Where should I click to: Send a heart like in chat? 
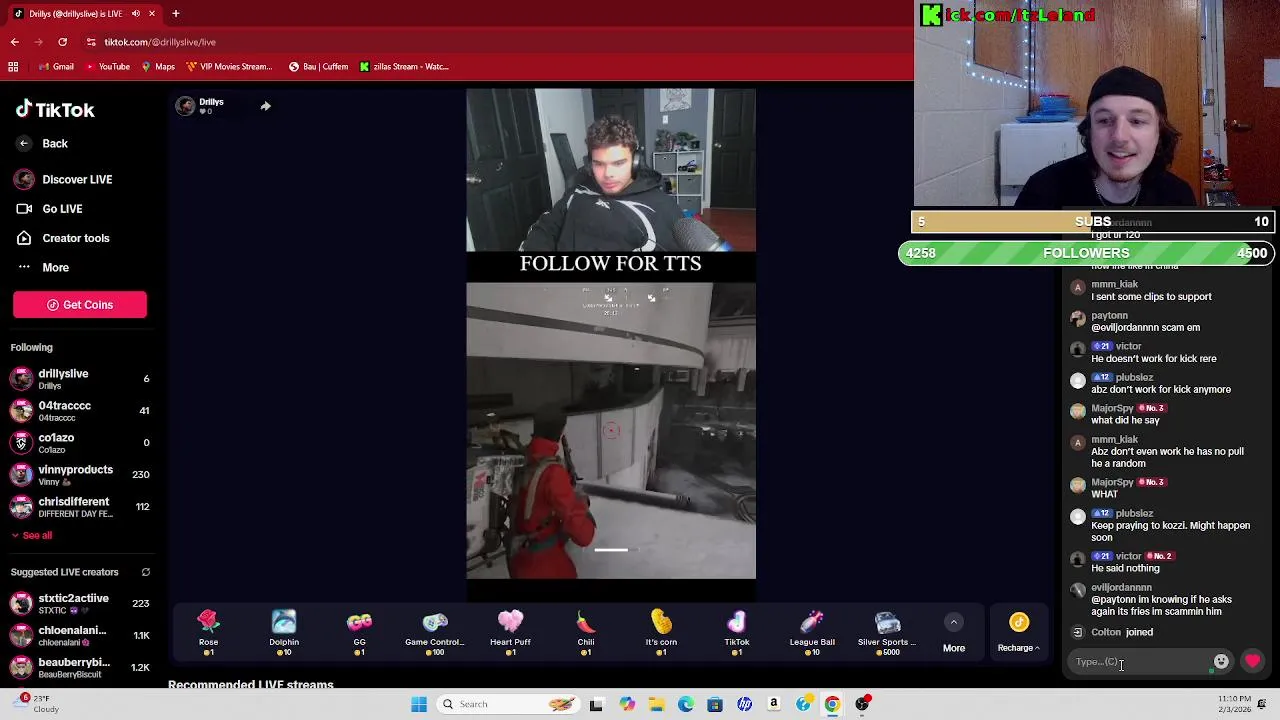pyautogui.click(x=1253, y=662)
